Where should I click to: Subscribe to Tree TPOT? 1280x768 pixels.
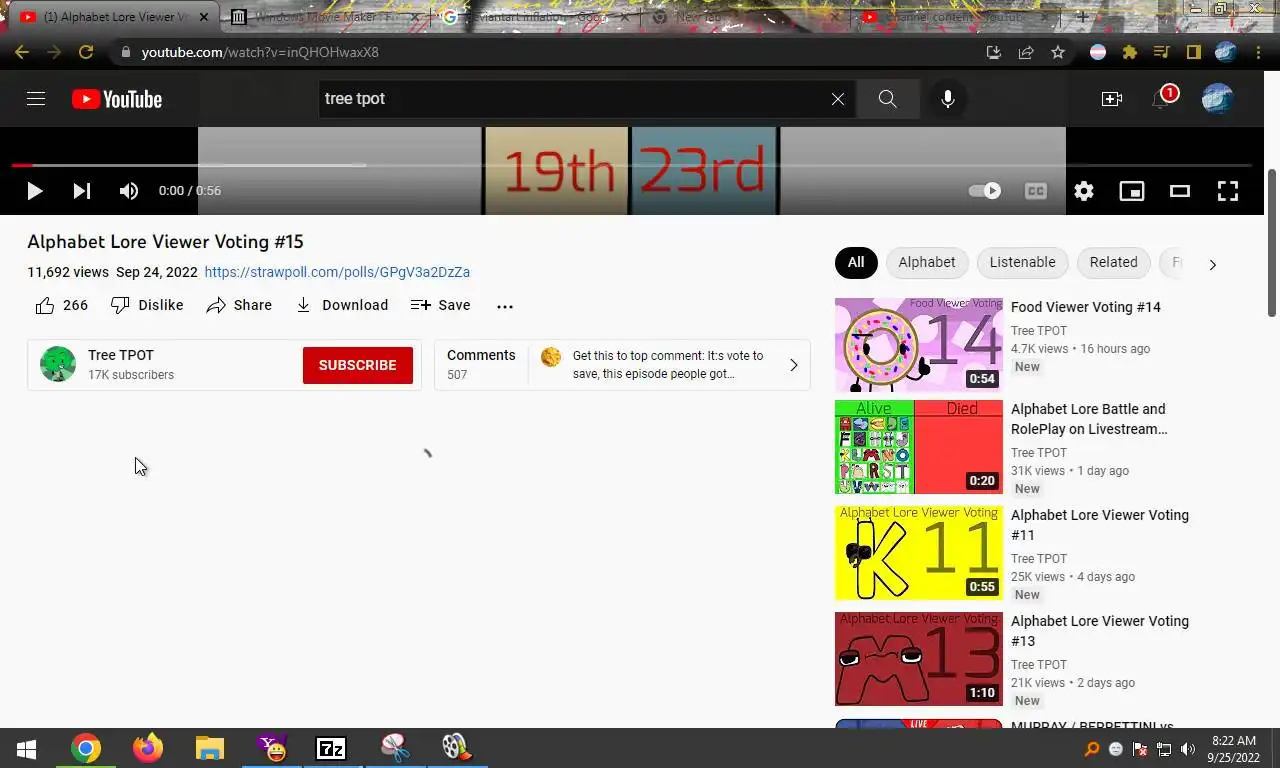[358, 365]
